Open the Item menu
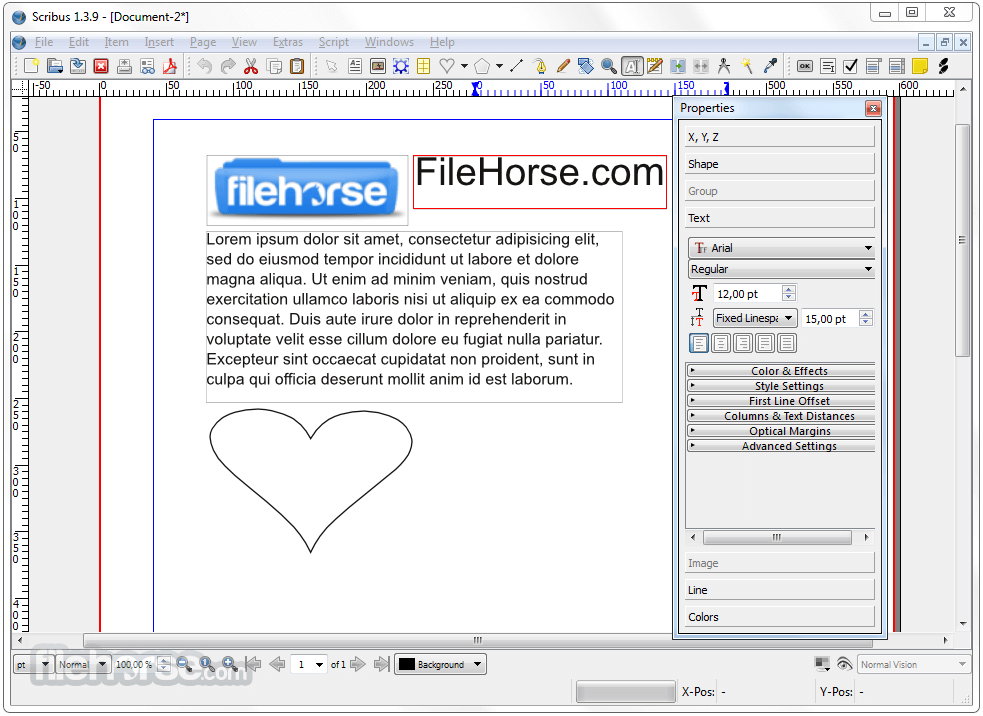 click(116, 42)
